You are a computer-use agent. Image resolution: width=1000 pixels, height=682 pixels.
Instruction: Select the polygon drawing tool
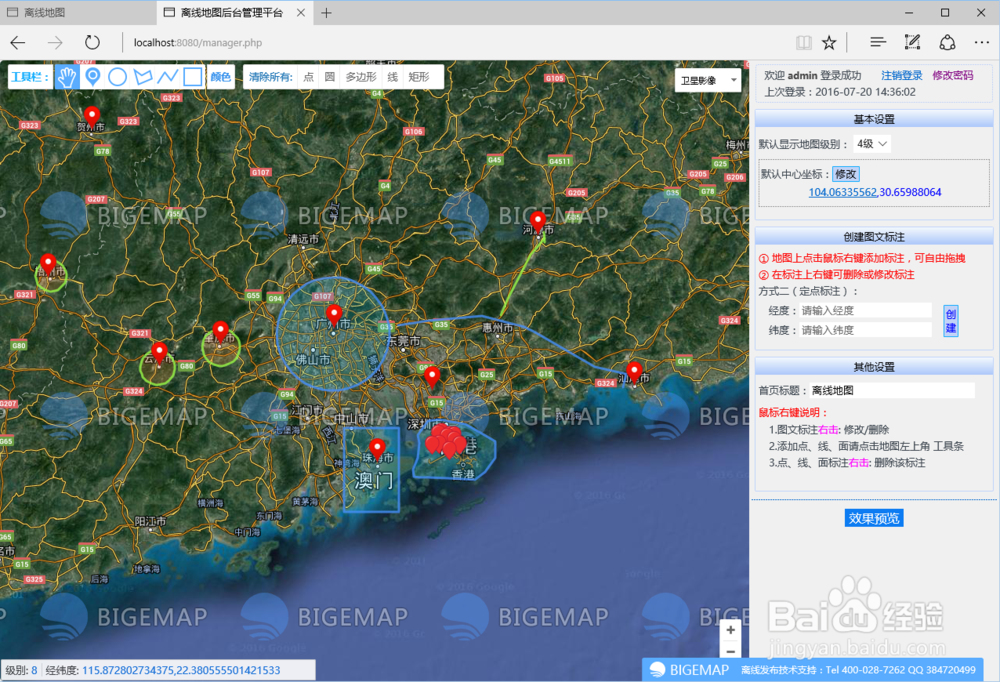(143, 76)
